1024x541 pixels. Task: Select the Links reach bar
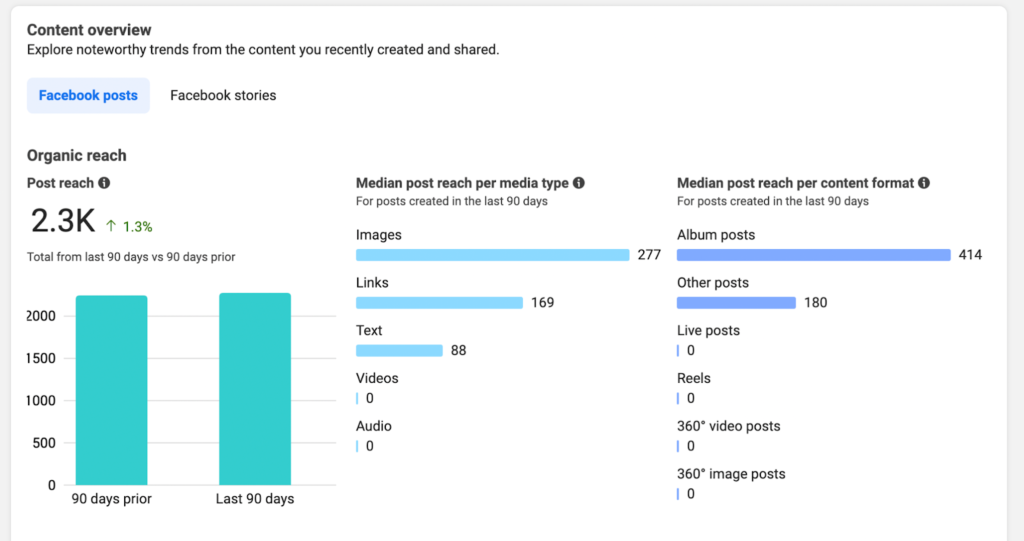(439, 303)
